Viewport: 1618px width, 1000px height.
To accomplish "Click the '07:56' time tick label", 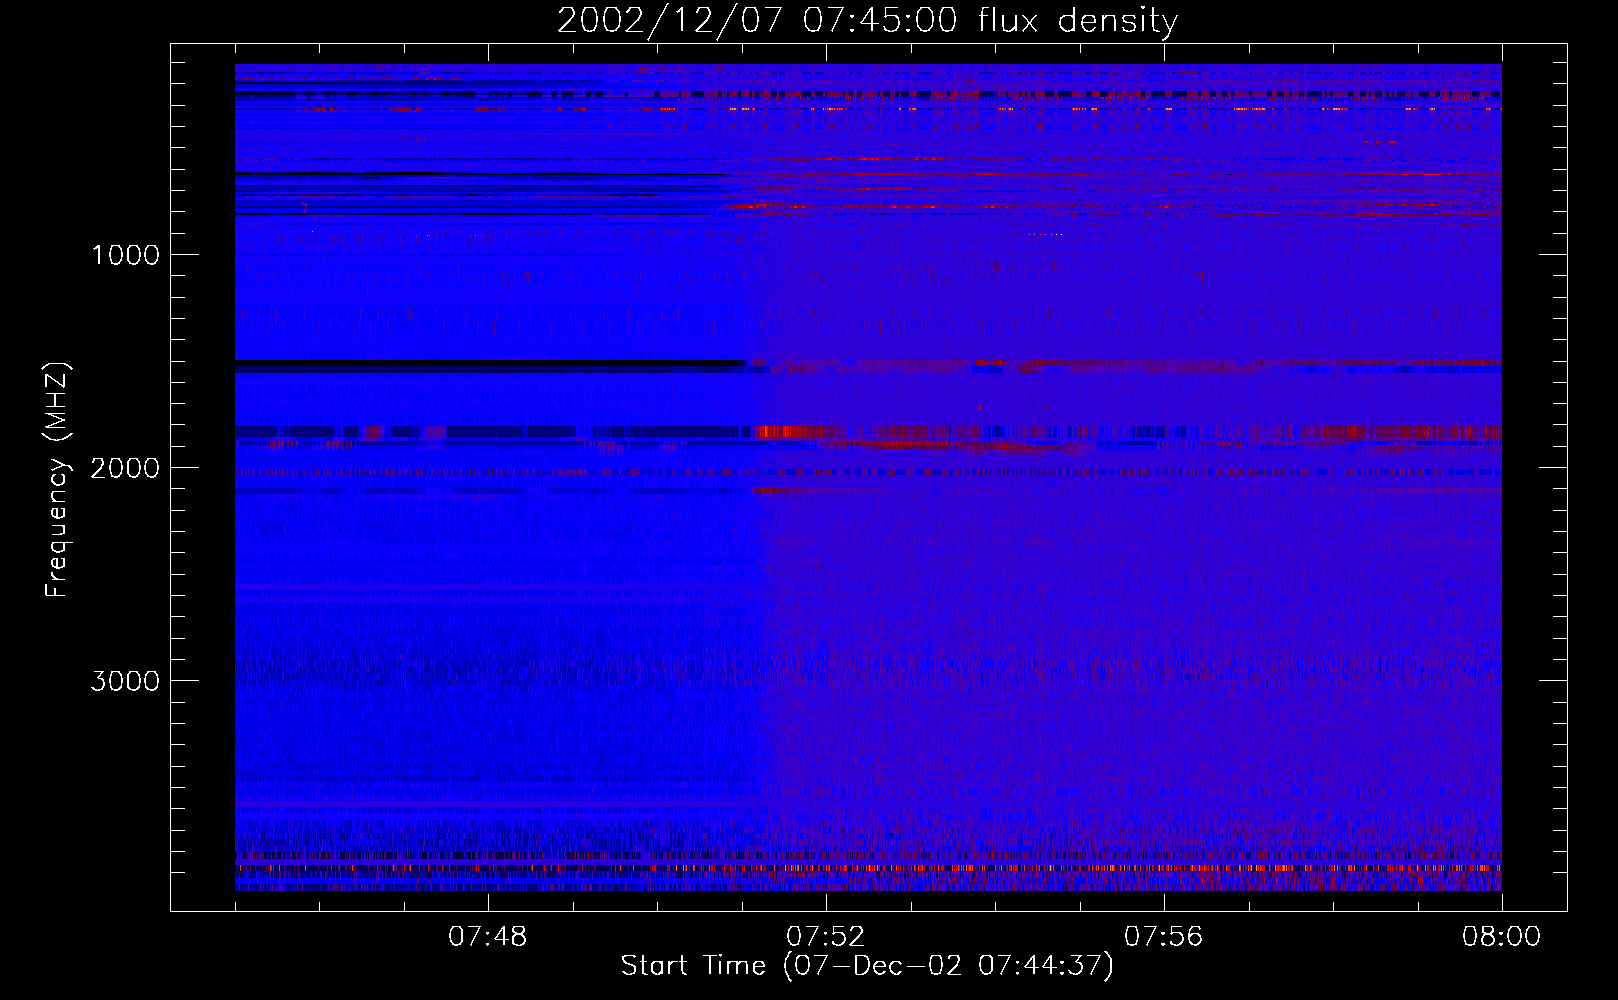I will 1163,937.
